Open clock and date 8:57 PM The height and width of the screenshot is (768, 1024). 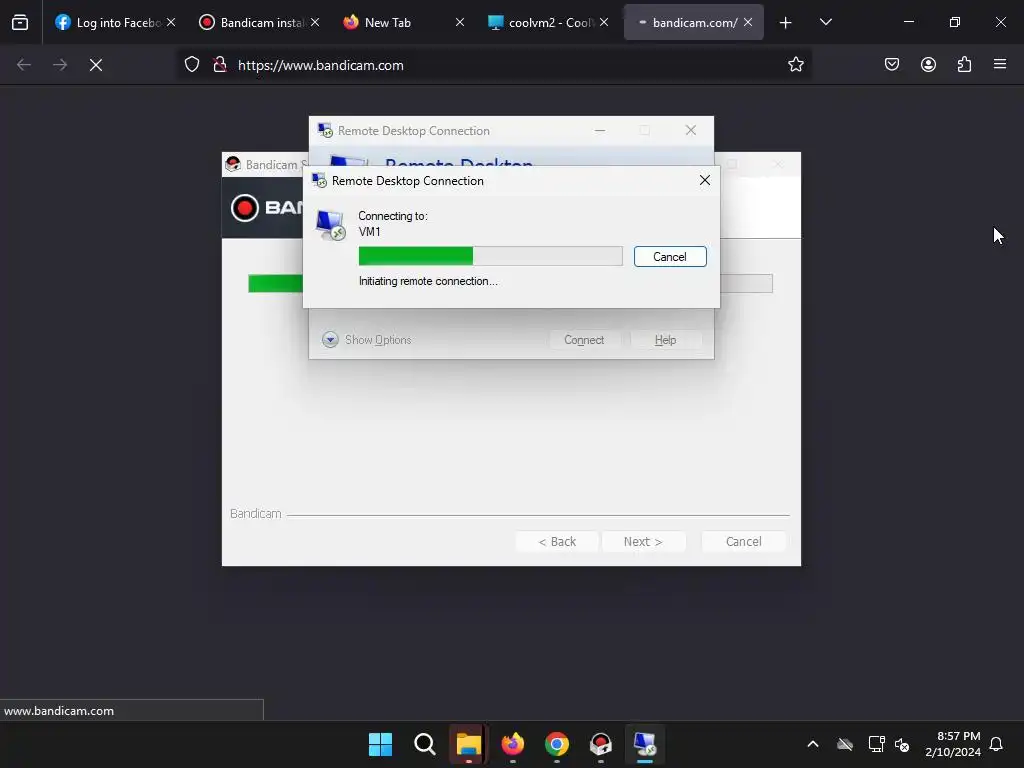[x=952, y=744]
